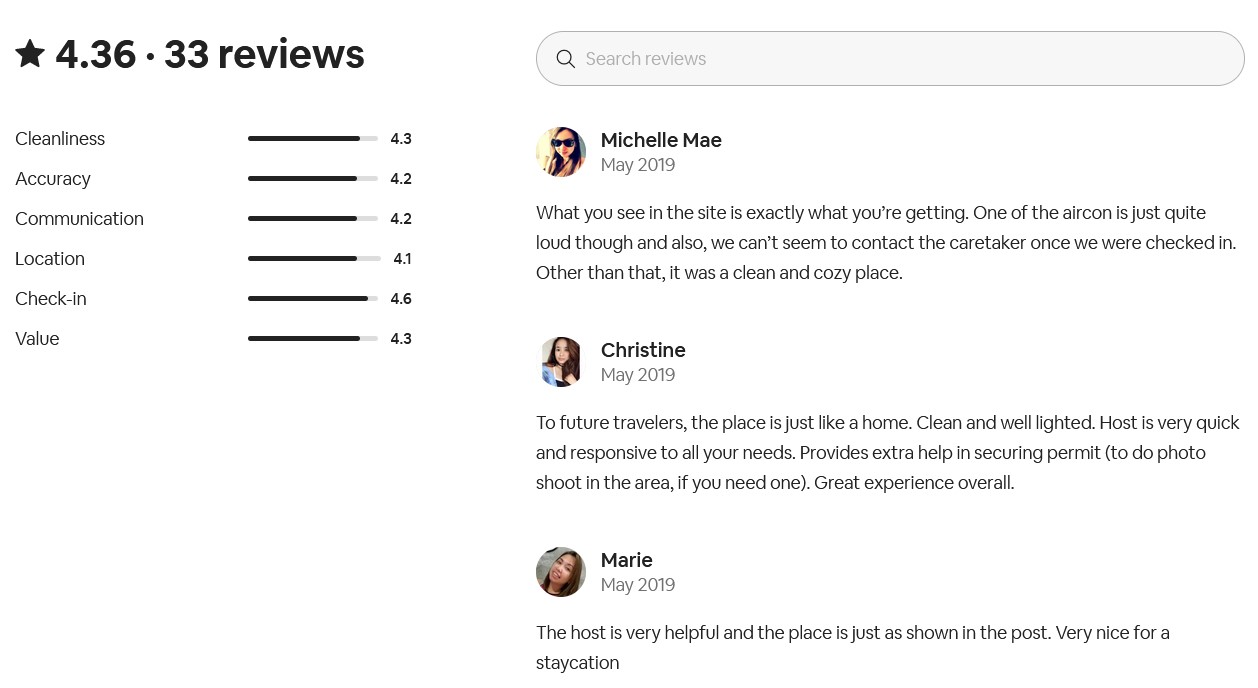Click the Michelle Mae reviewer name
Screen dimensions: 1258x688
pyautogui.click(x=661, y=140)
